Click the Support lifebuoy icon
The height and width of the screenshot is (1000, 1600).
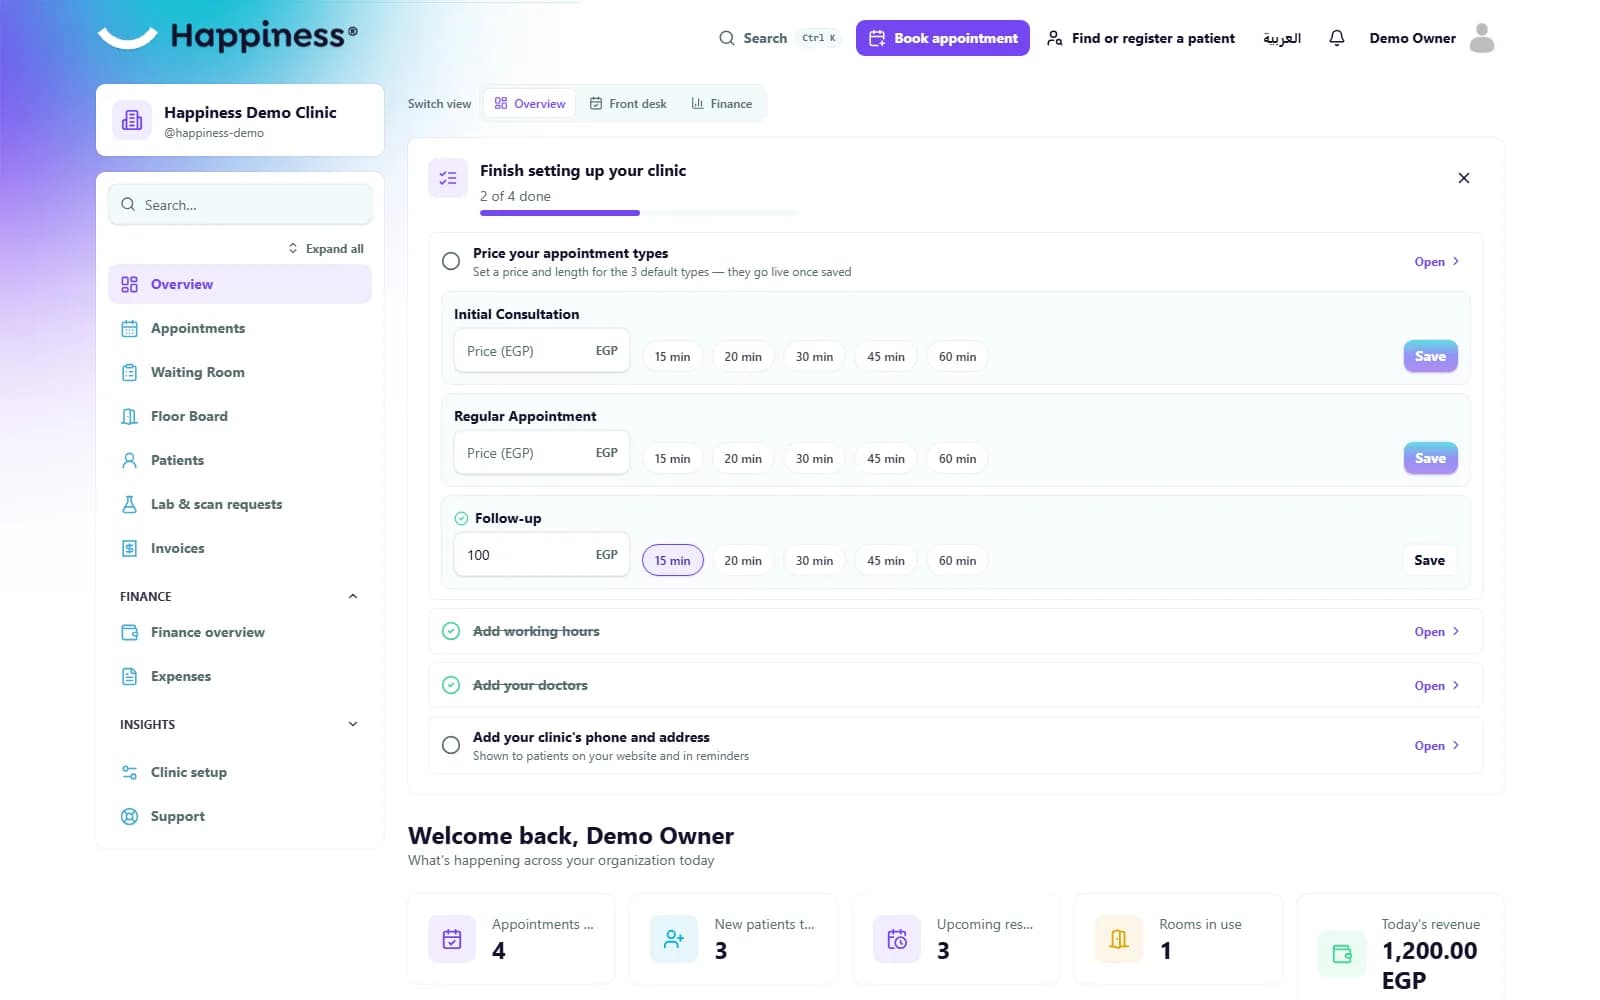pos(129,816)
